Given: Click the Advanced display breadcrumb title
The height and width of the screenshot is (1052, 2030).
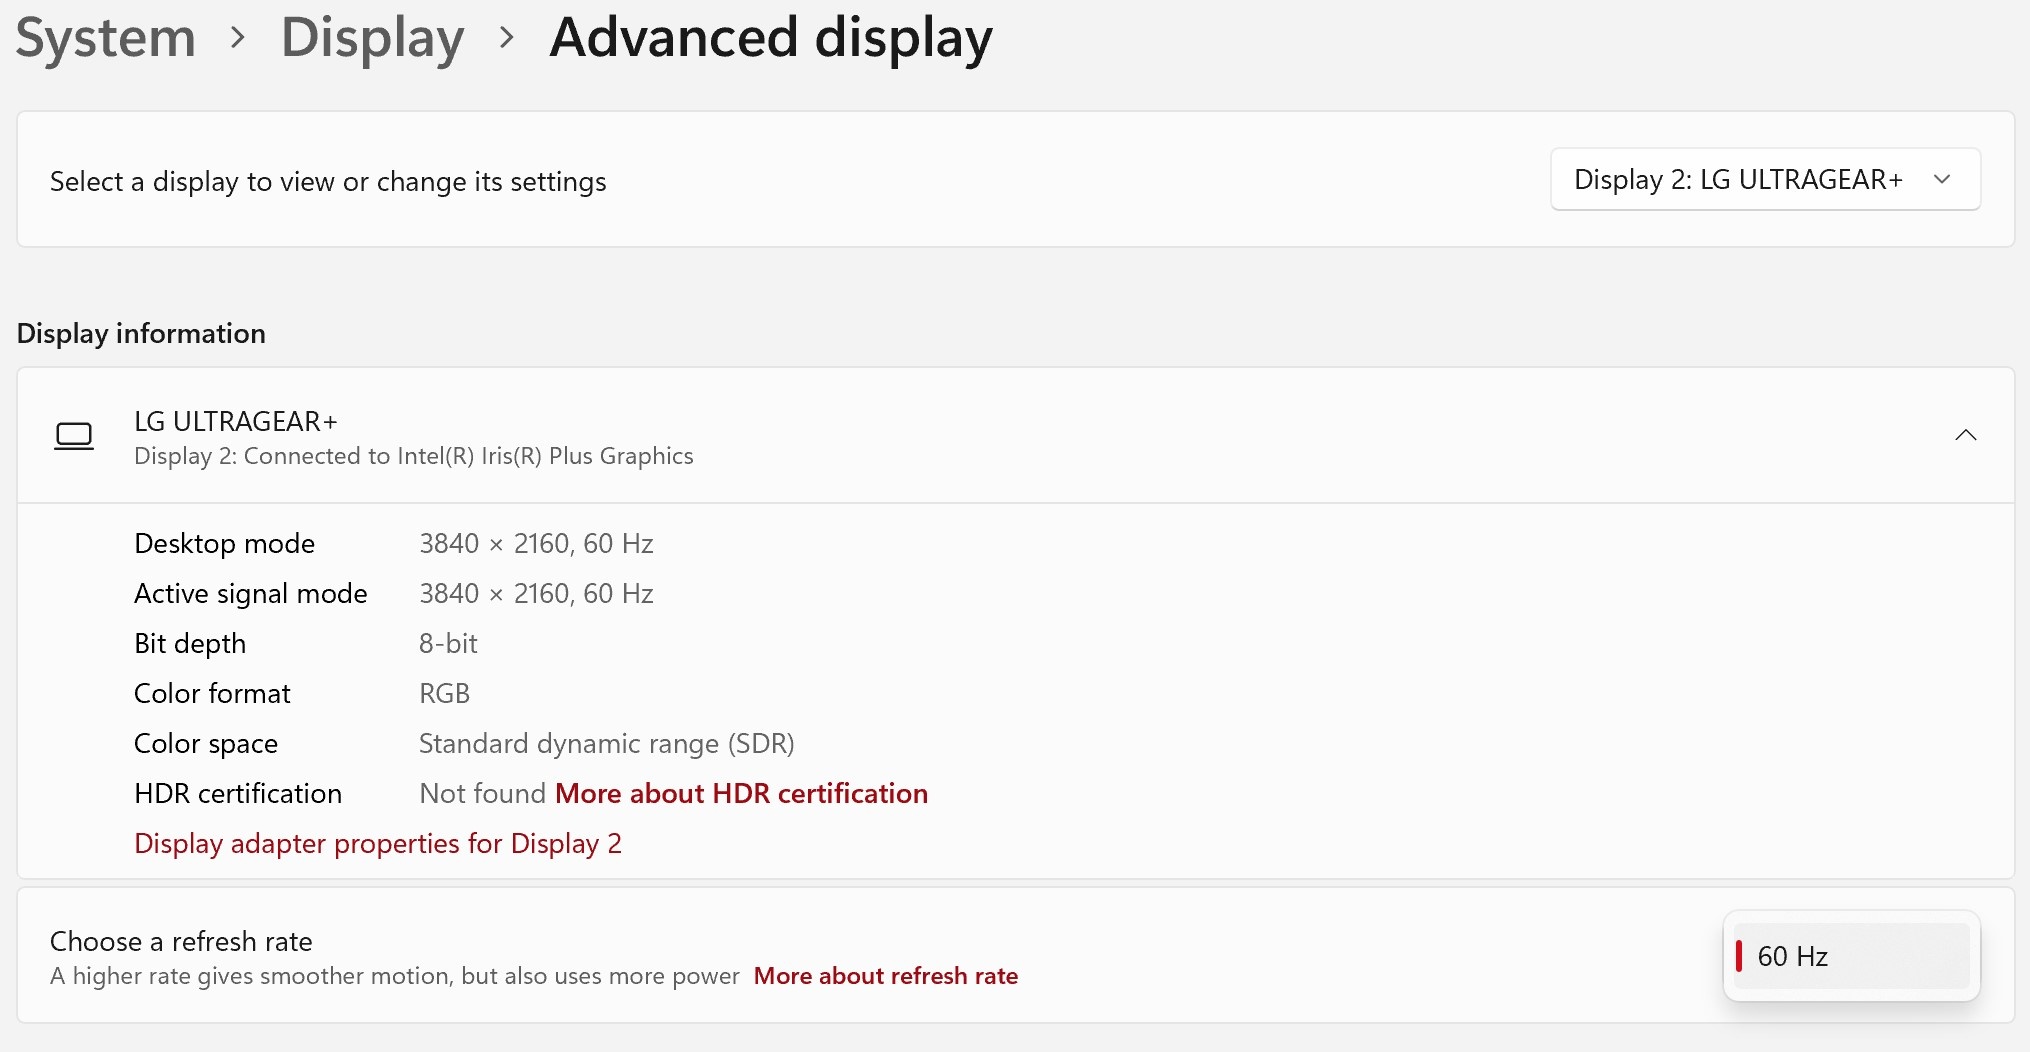Looking at the screenshot, I should pyautogui.click(x=771, y=38).
